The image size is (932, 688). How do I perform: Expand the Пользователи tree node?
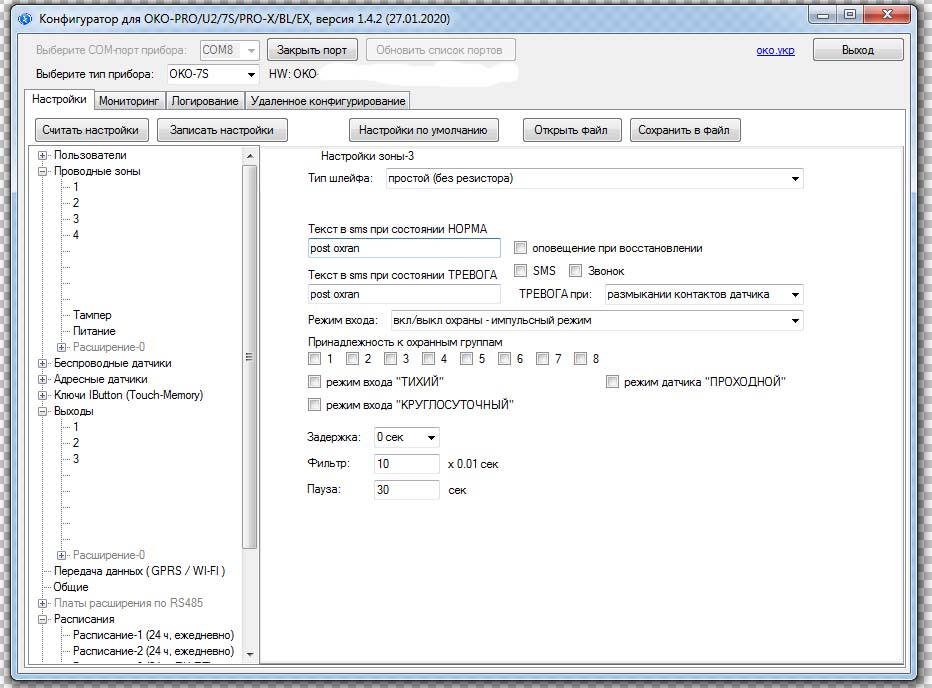click(42, 155)
